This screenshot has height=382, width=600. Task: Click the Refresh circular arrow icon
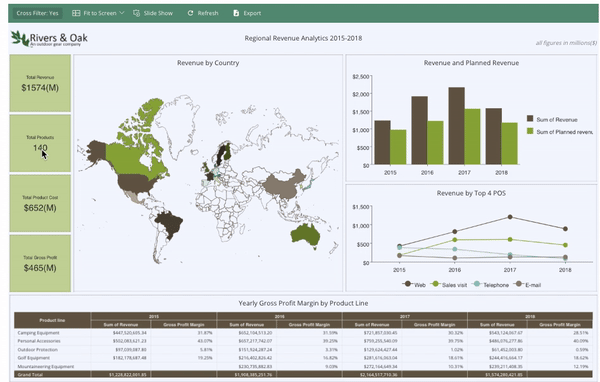[x=190, y=13]
